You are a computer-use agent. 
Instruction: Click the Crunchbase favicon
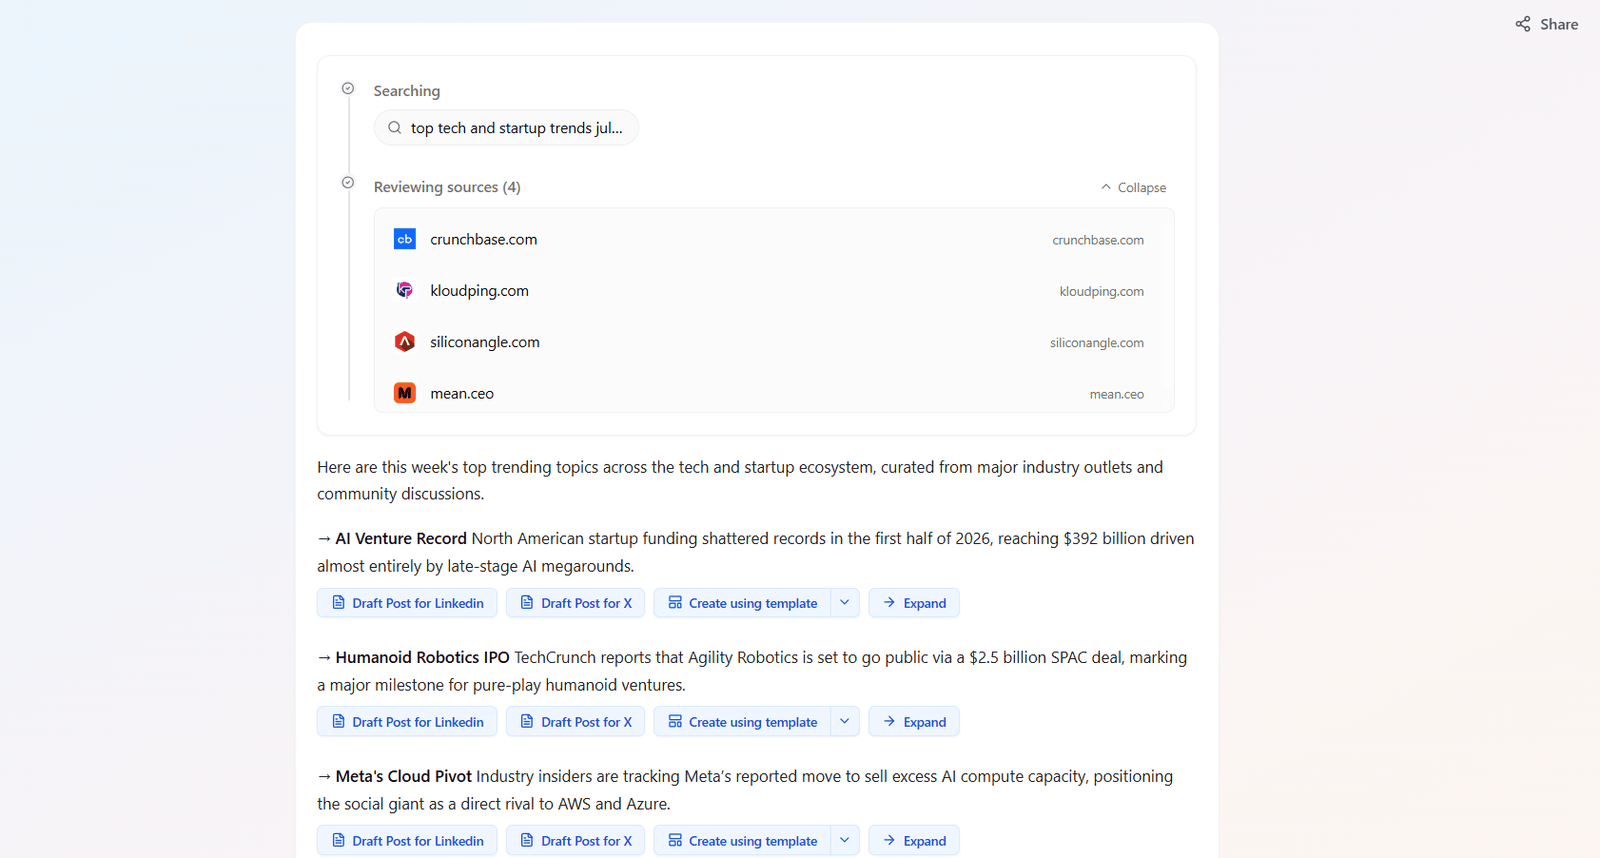(405, 240)
